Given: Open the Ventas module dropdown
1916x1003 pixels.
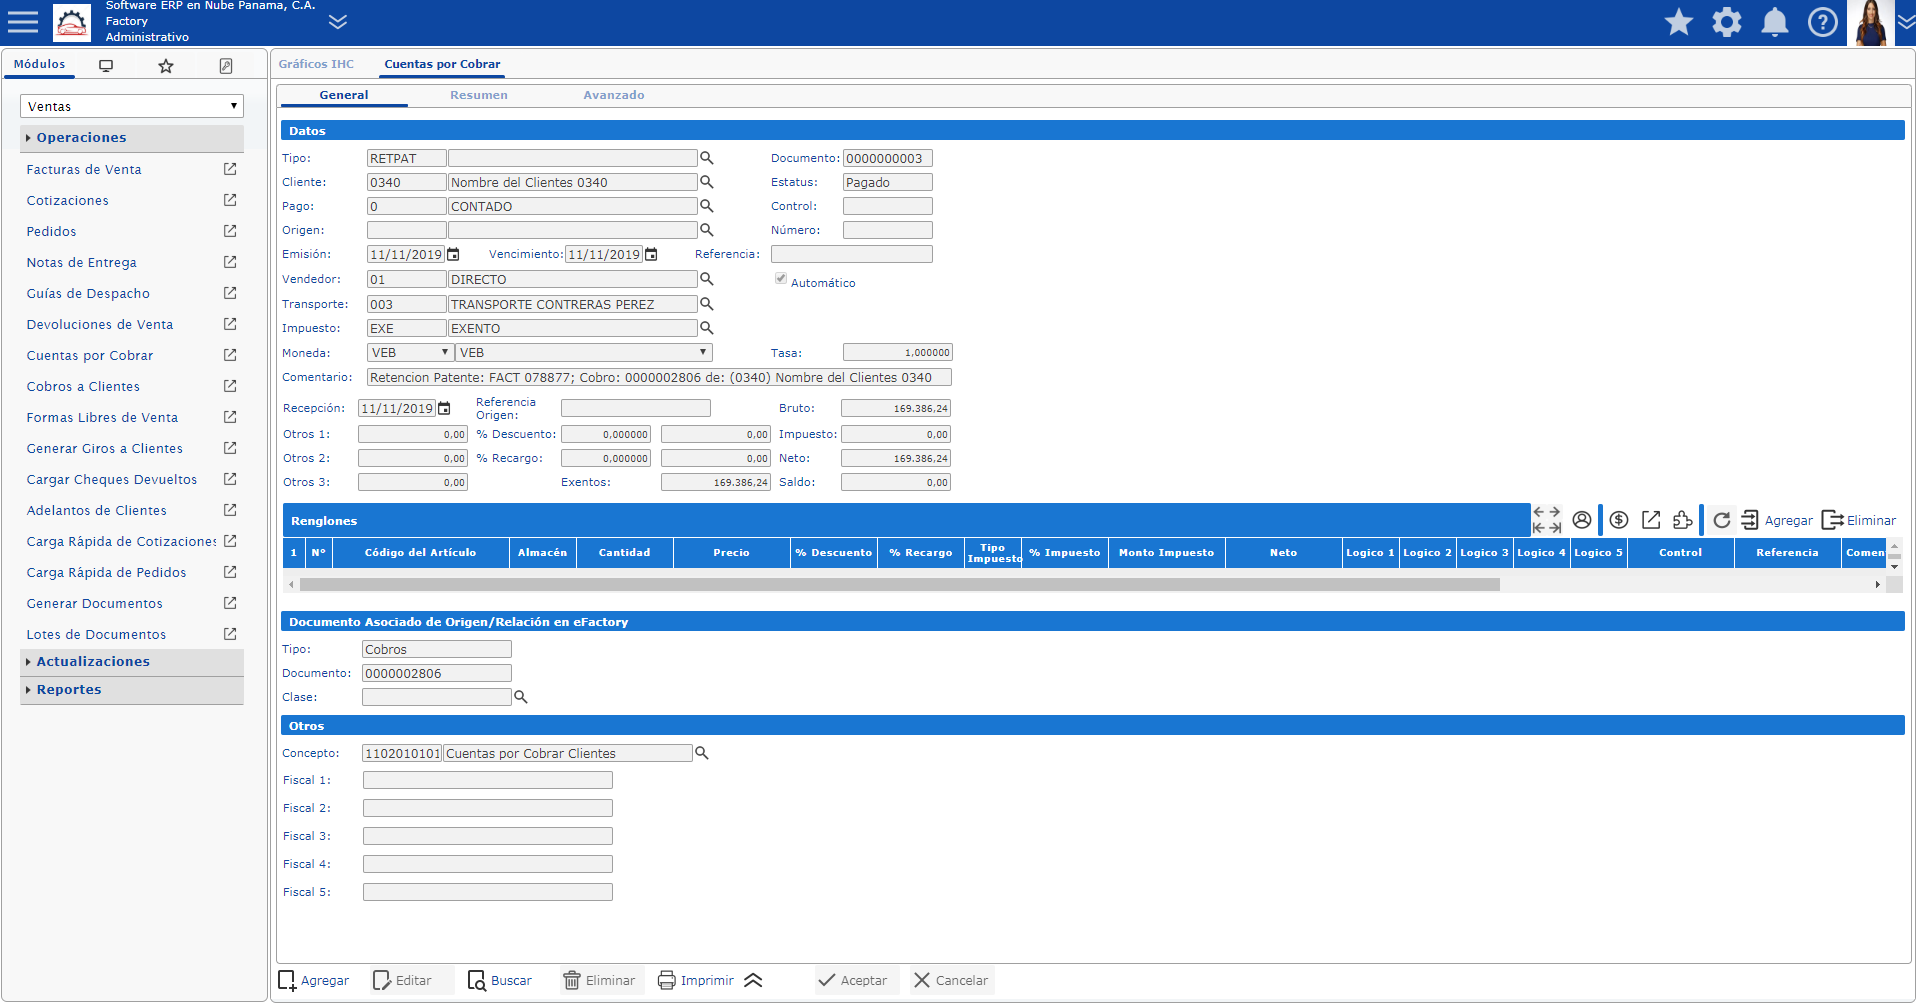Looking at the screenshot, I should pos(132,106).
